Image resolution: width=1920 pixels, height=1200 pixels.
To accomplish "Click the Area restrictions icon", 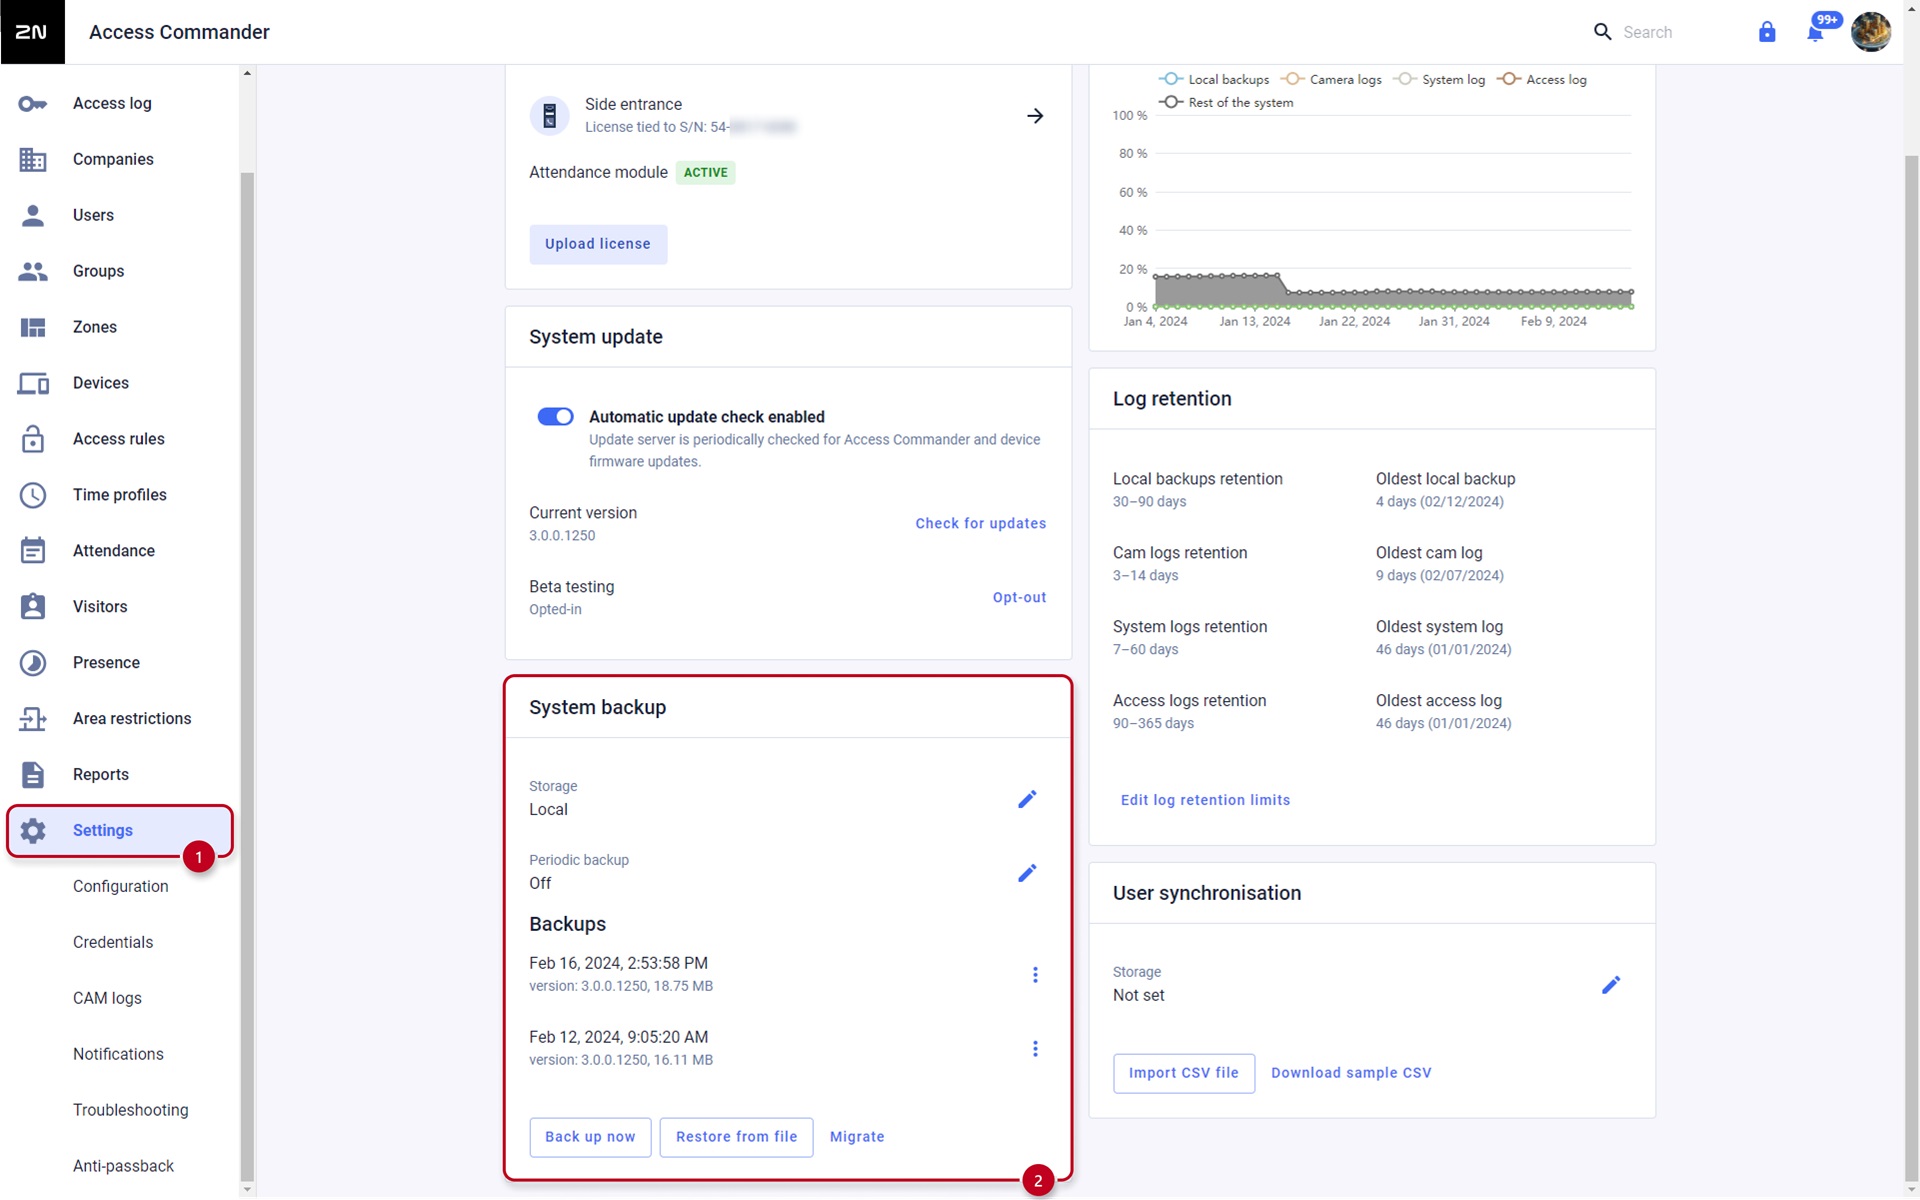I will coord(33,719).
